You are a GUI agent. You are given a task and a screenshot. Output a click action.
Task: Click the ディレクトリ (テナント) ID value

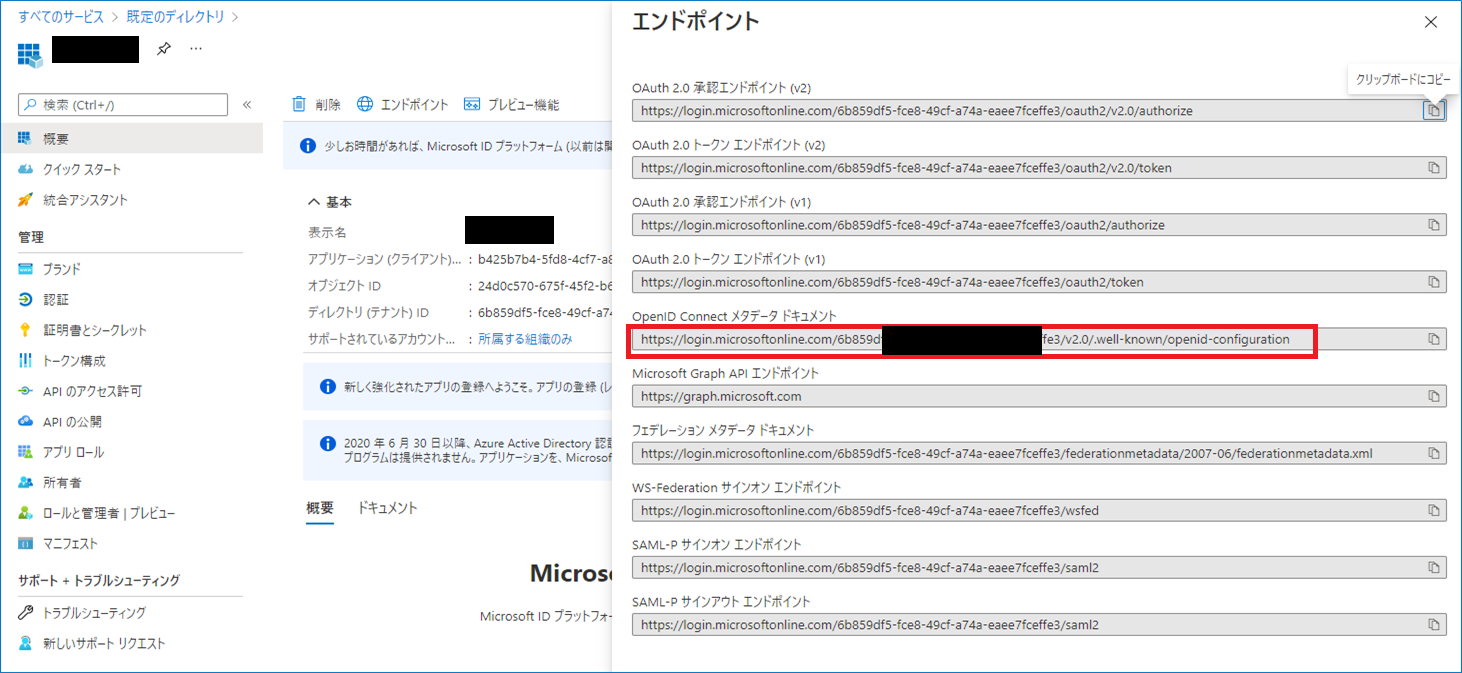[x=544, y=313]
